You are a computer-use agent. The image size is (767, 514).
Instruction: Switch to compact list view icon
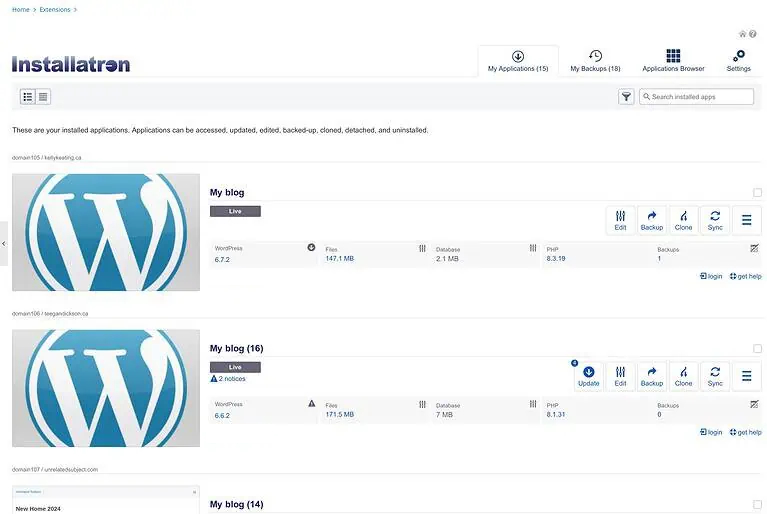(x=44, y=97)
